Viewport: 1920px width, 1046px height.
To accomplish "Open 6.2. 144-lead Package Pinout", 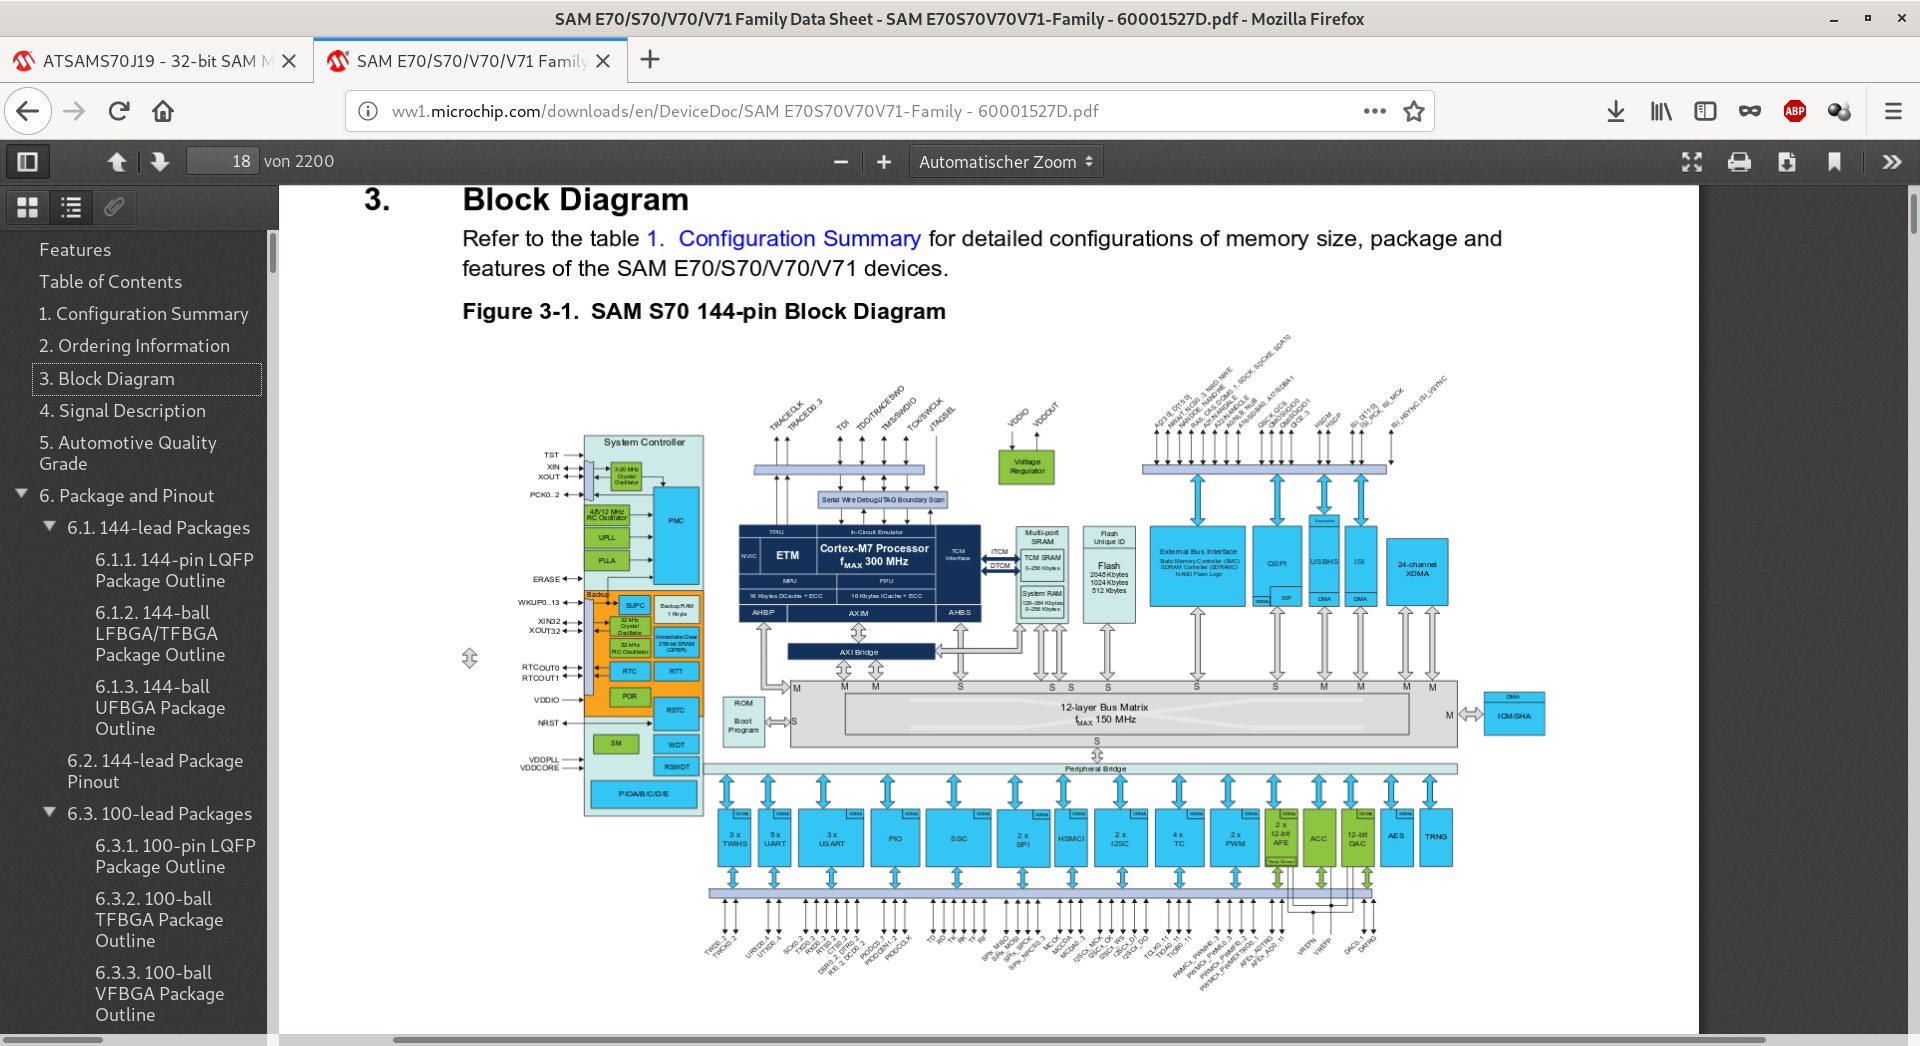I will tap(155, 771).
